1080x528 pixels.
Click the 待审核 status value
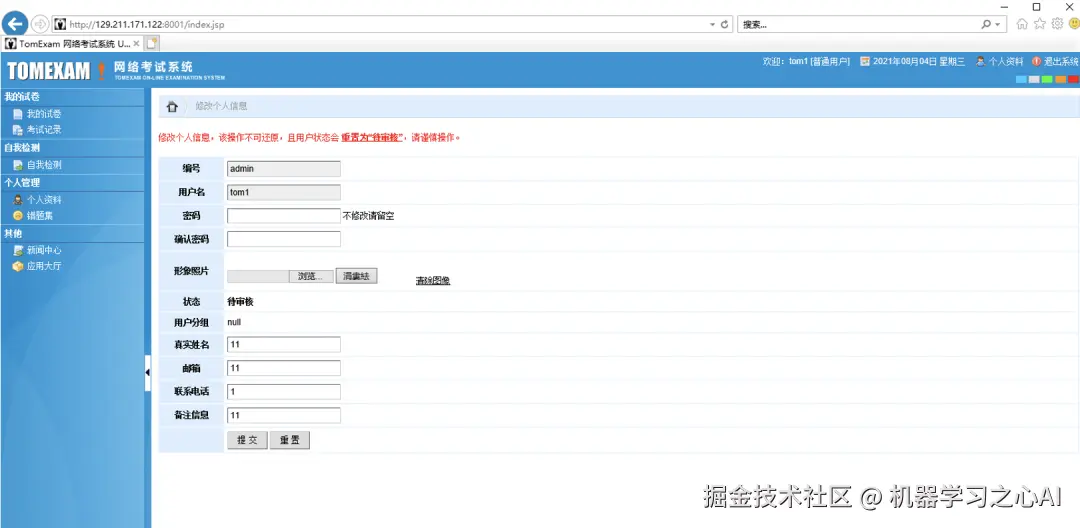[x=240, y=302]
